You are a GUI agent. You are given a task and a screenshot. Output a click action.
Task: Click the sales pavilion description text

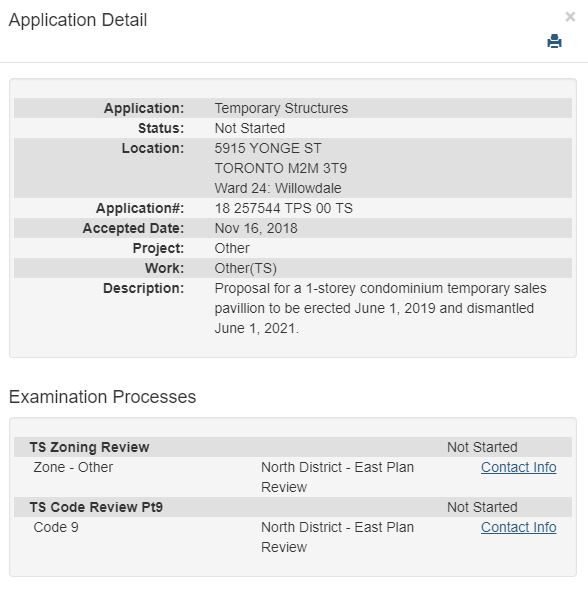pos(380,308)
